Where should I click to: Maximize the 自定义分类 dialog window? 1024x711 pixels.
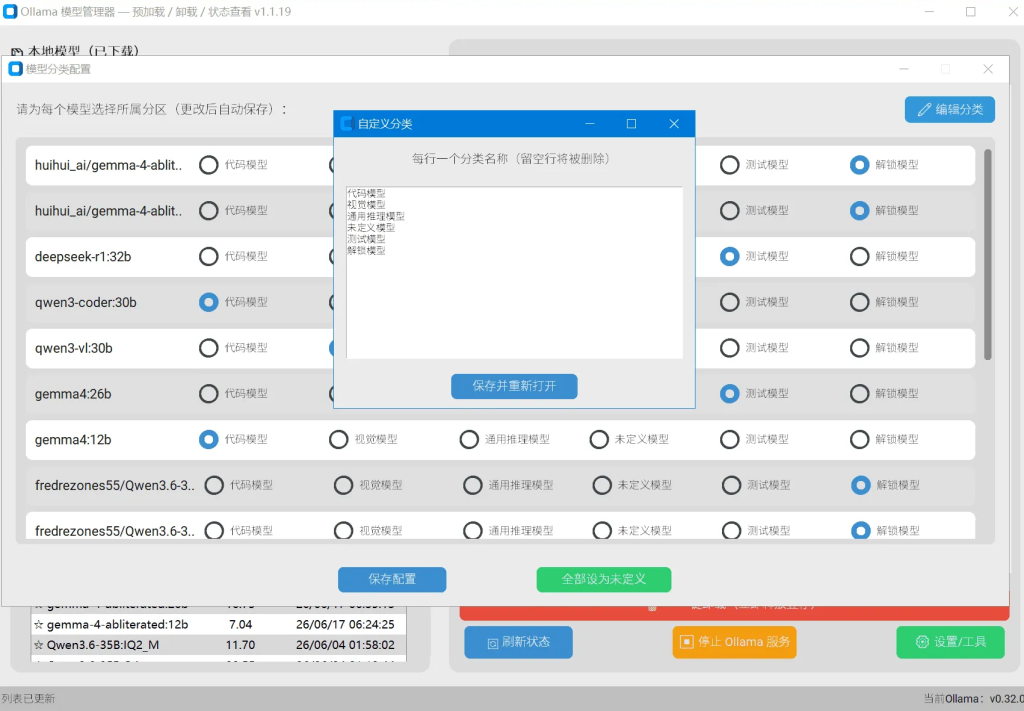(631, 124)
